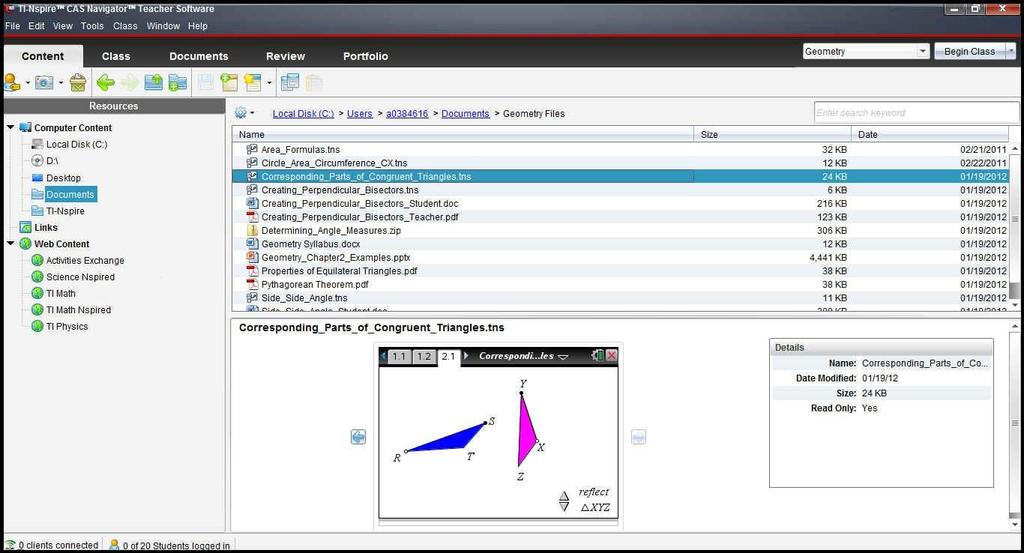Click the greyed Forward arrow in toolbar
This screenshot has height=553, width=1024.
pyautogui.click(x=129, y=82)
